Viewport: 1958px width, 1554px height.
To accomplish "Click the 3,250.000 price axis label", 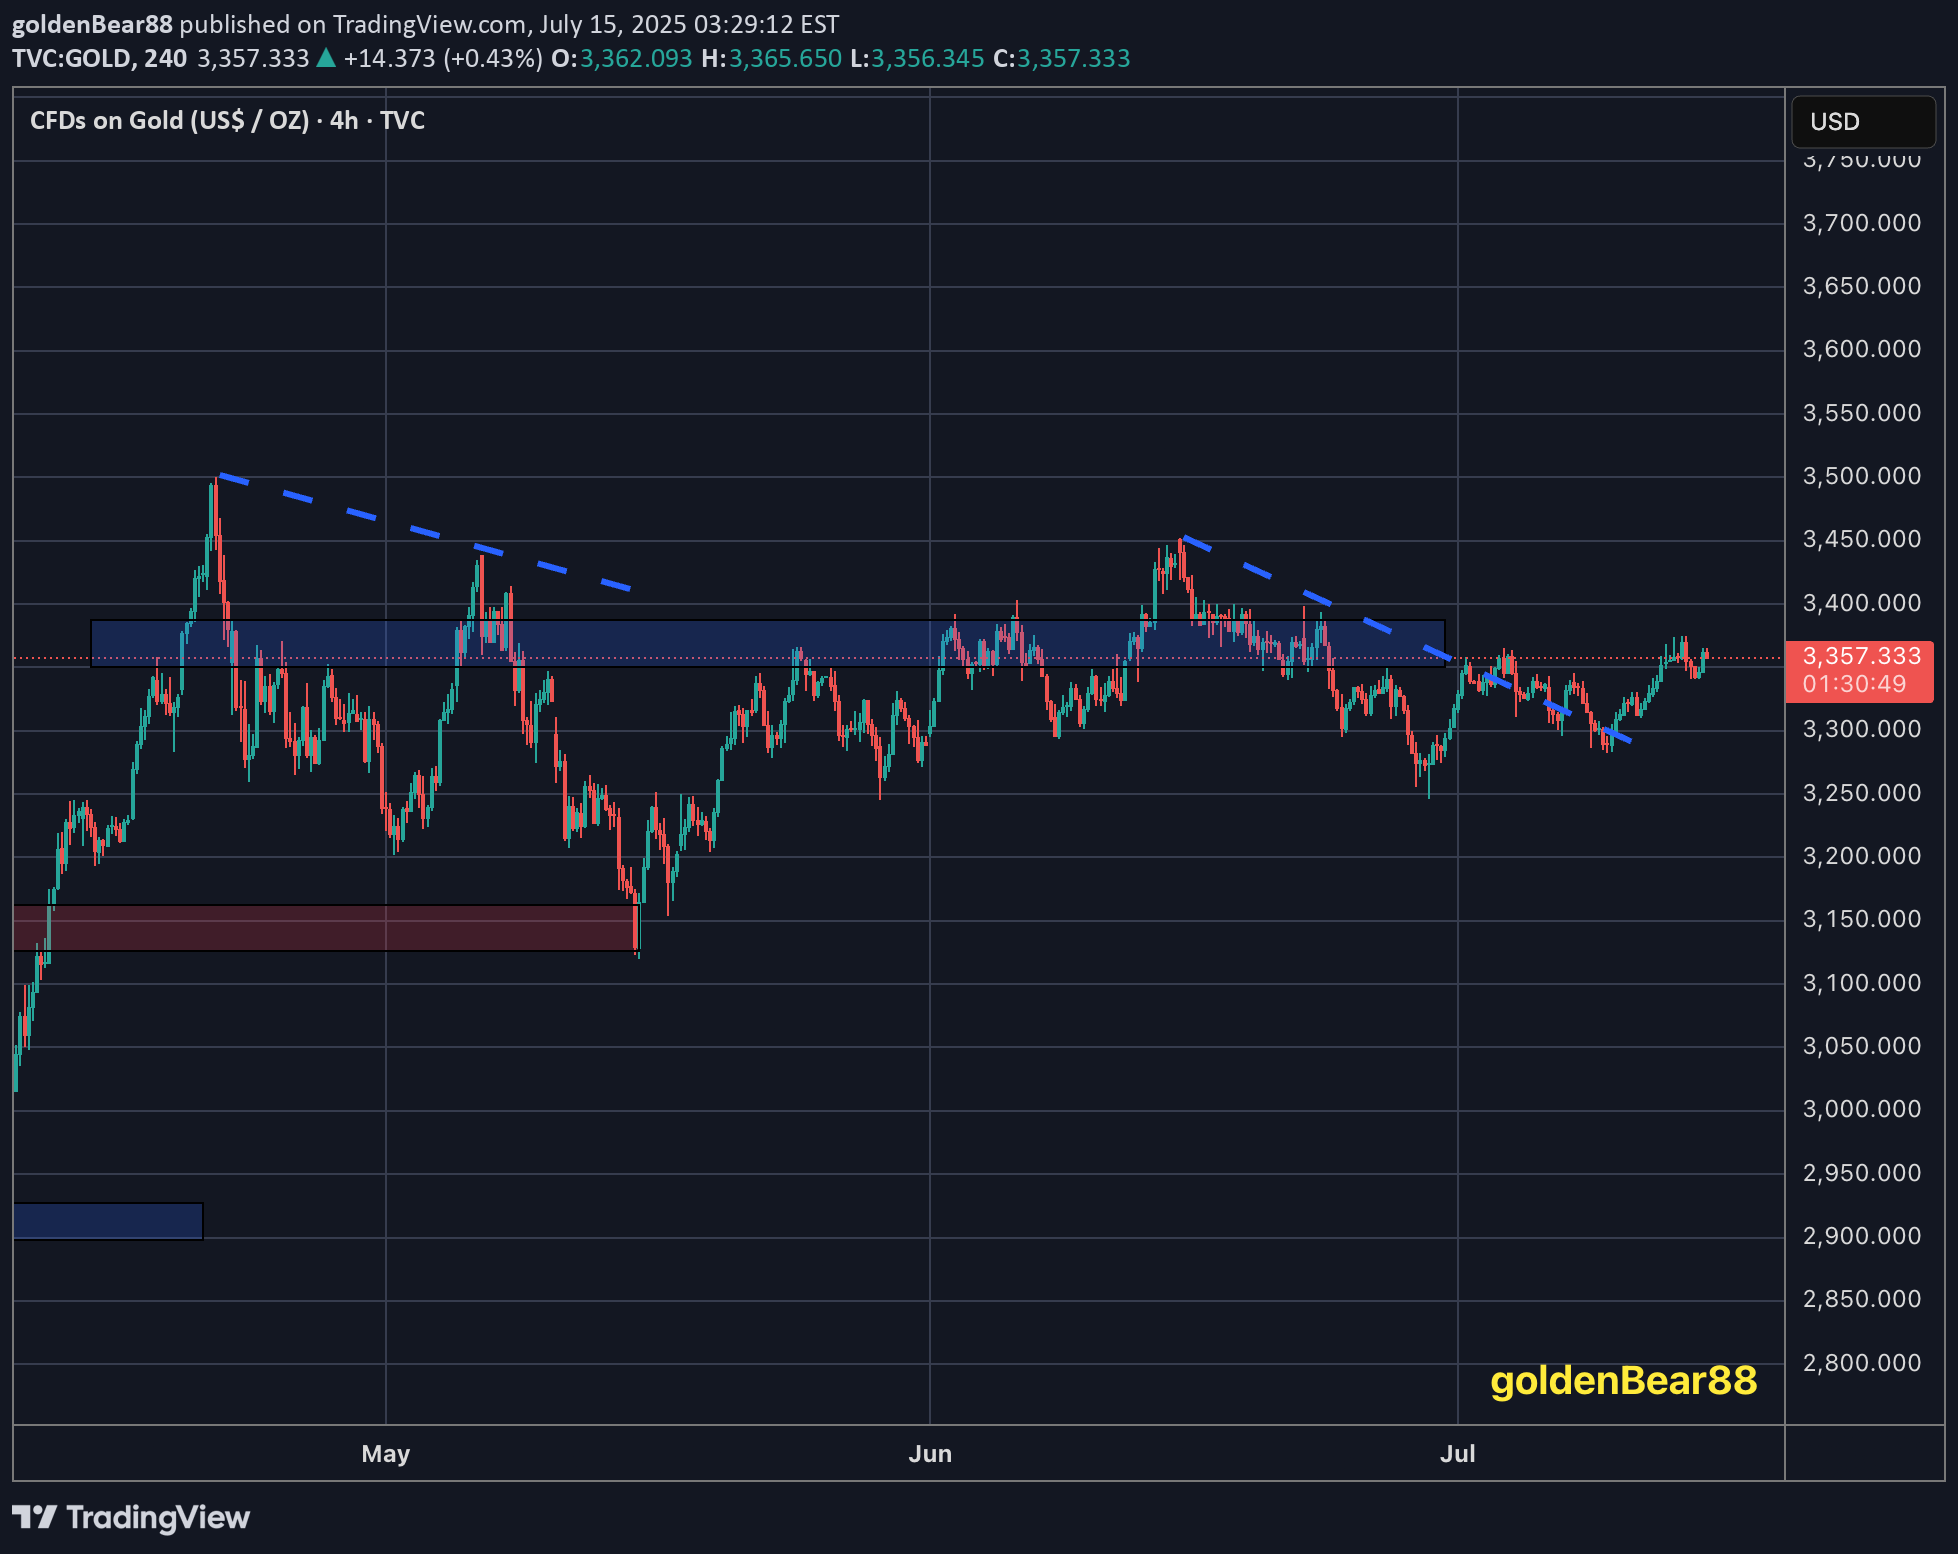I will [1861, 793].
